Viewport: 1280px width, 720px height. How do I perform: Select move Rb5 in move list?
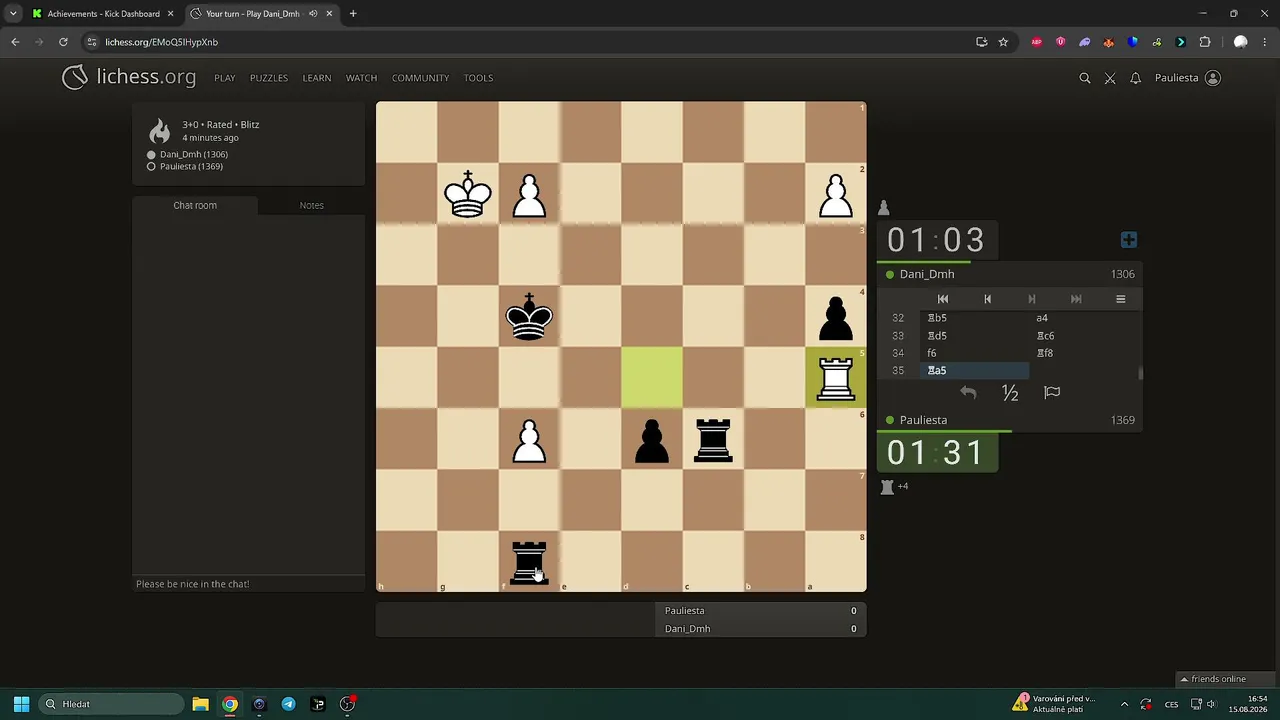(973, 318)
